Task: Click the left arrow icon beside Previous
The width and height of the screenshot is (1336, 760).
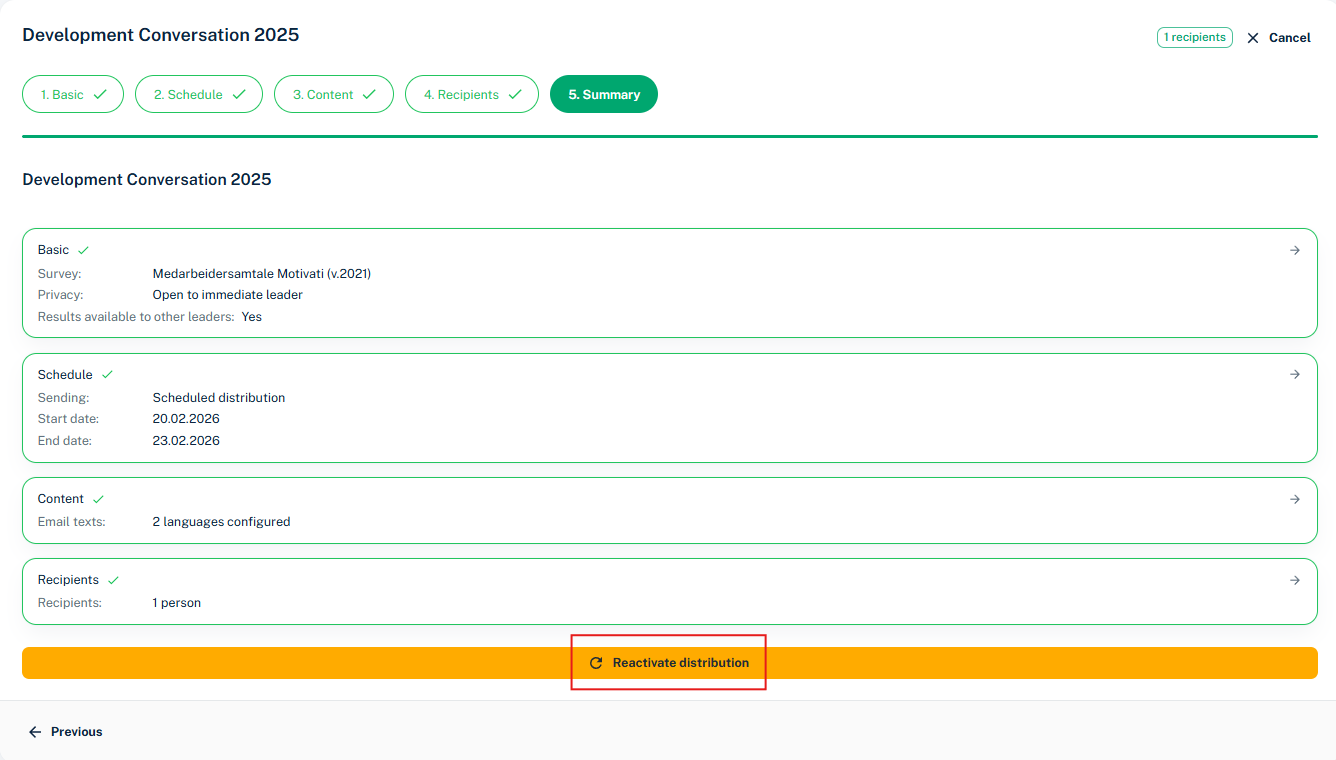Action: pos(35,732)
